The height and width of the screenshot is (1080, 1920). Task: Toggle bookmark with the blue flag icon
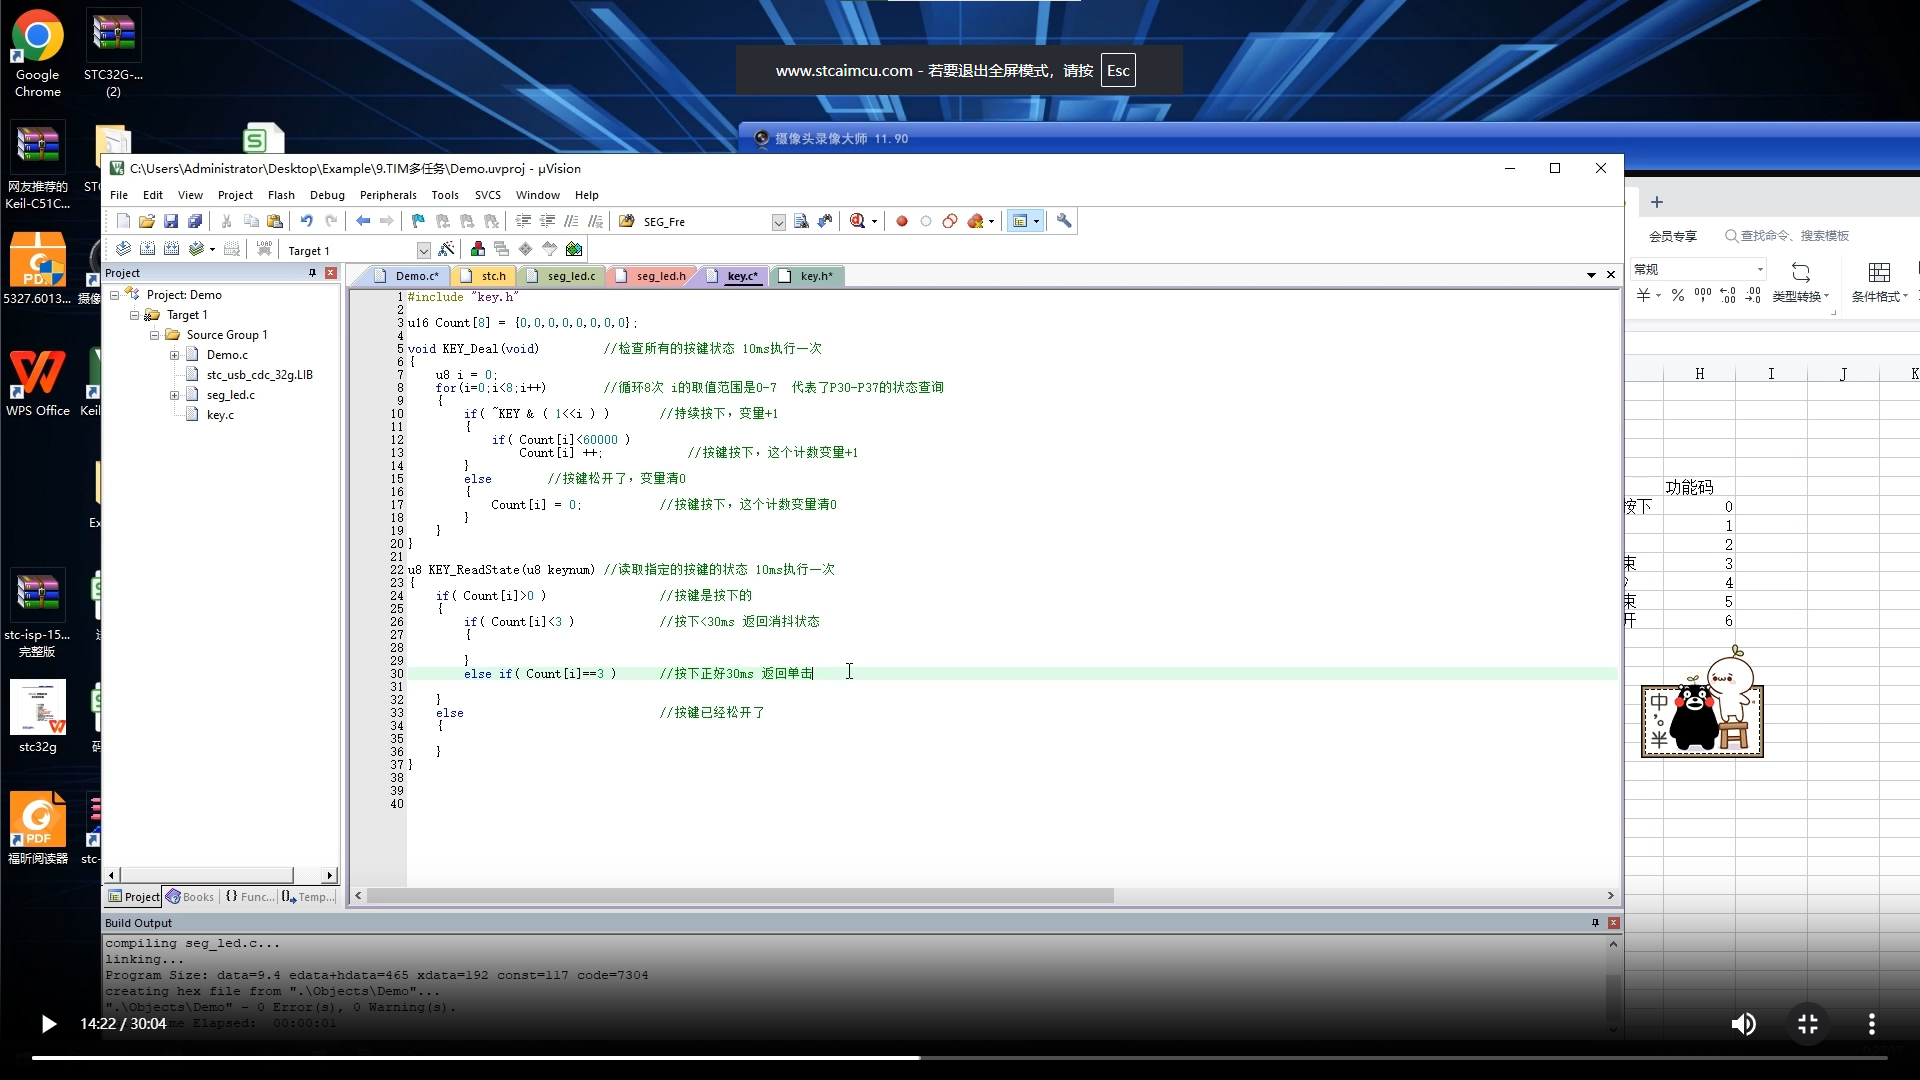418,221
